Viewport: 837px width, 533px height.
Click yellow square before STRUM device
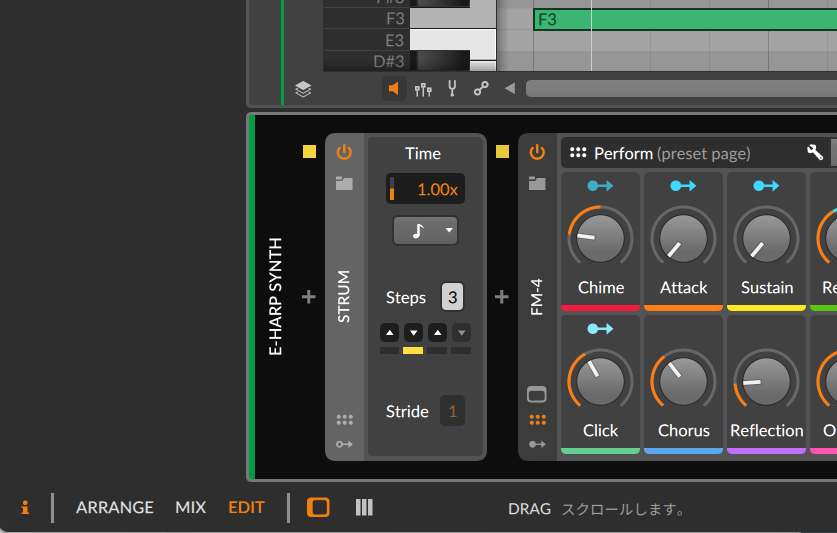(310, 152)
